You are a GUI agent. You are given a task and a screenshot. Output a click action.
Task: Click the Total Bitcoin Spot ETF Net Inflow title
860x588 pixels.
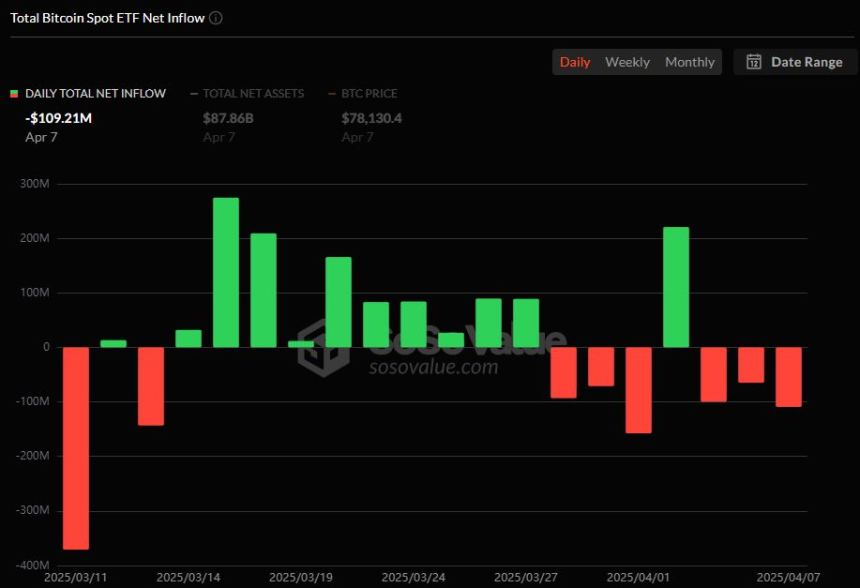[107, 18]
